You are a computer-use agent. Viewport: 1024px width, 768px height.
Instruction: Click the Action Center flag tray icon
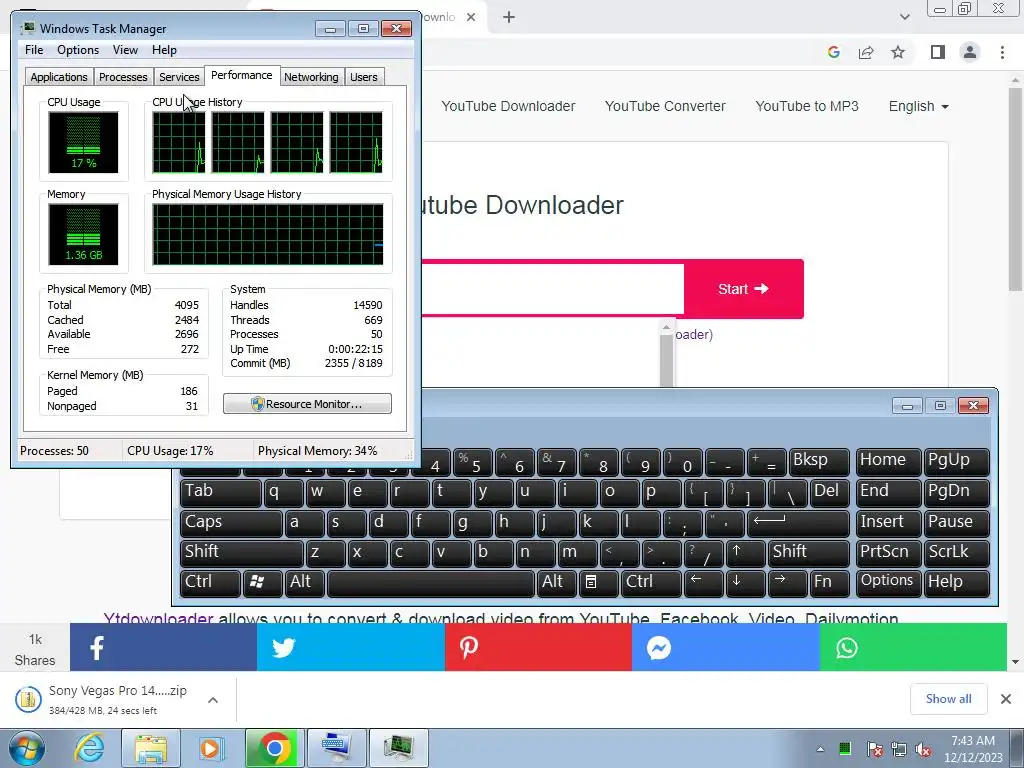874,749
